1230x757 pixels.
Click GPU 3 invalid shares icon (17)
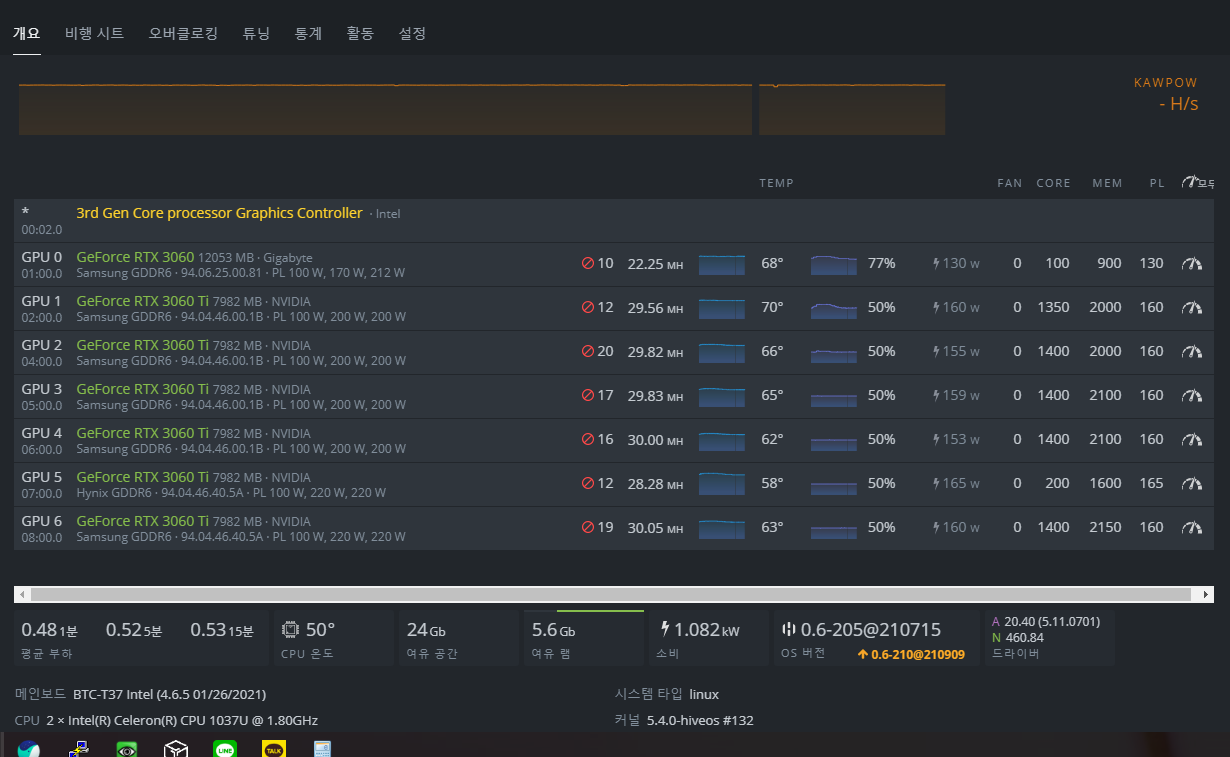pos(588,396)
